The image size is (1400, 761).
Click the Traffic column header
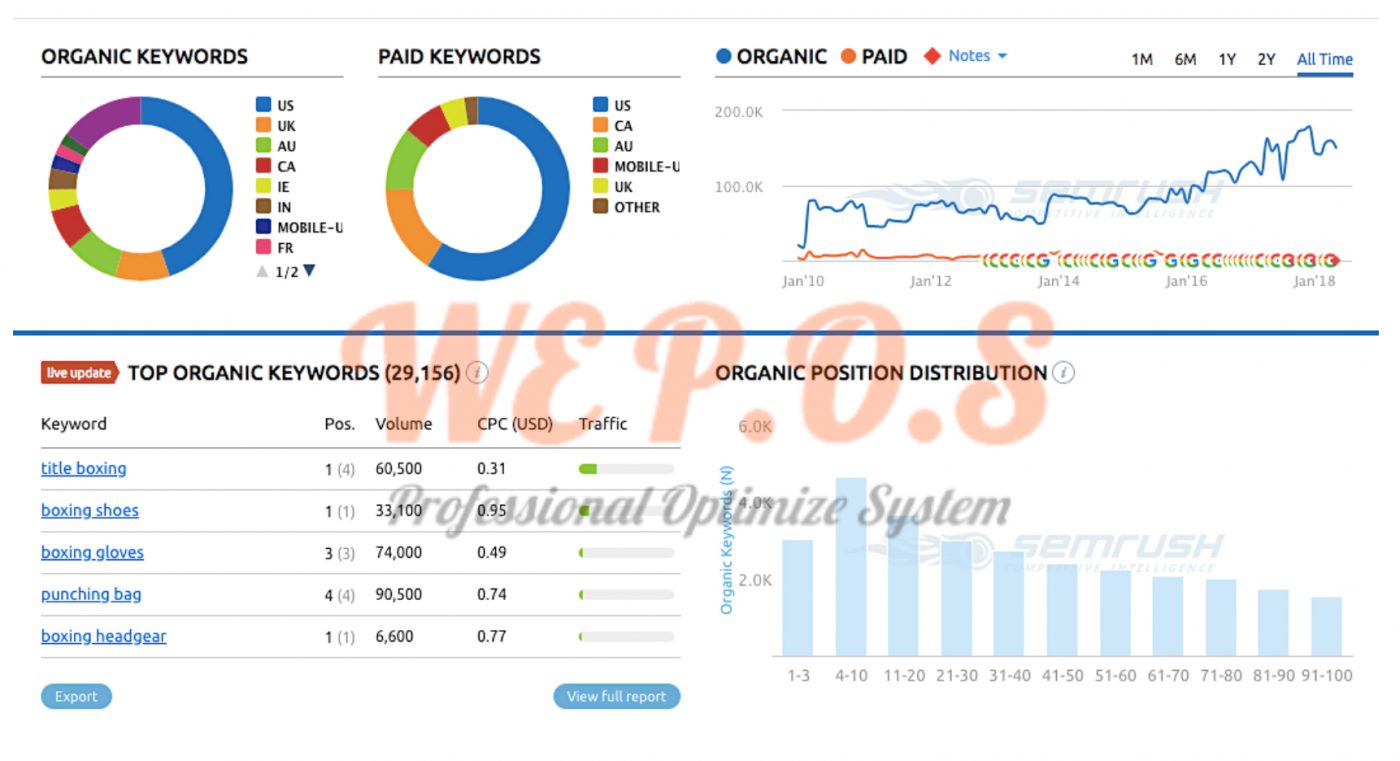[x=603, y=424]
